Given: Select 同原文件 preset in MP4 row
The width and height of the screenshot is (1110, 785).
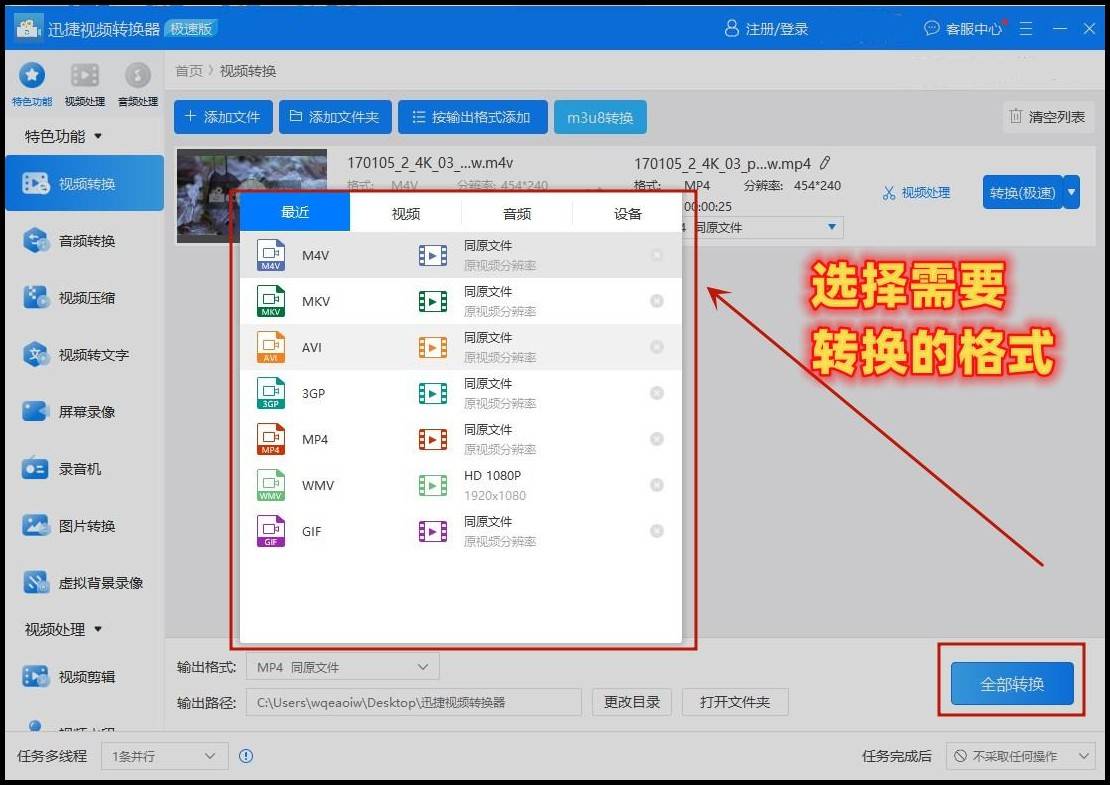Looking at the screenshot, I should click(x=478, y=439).
